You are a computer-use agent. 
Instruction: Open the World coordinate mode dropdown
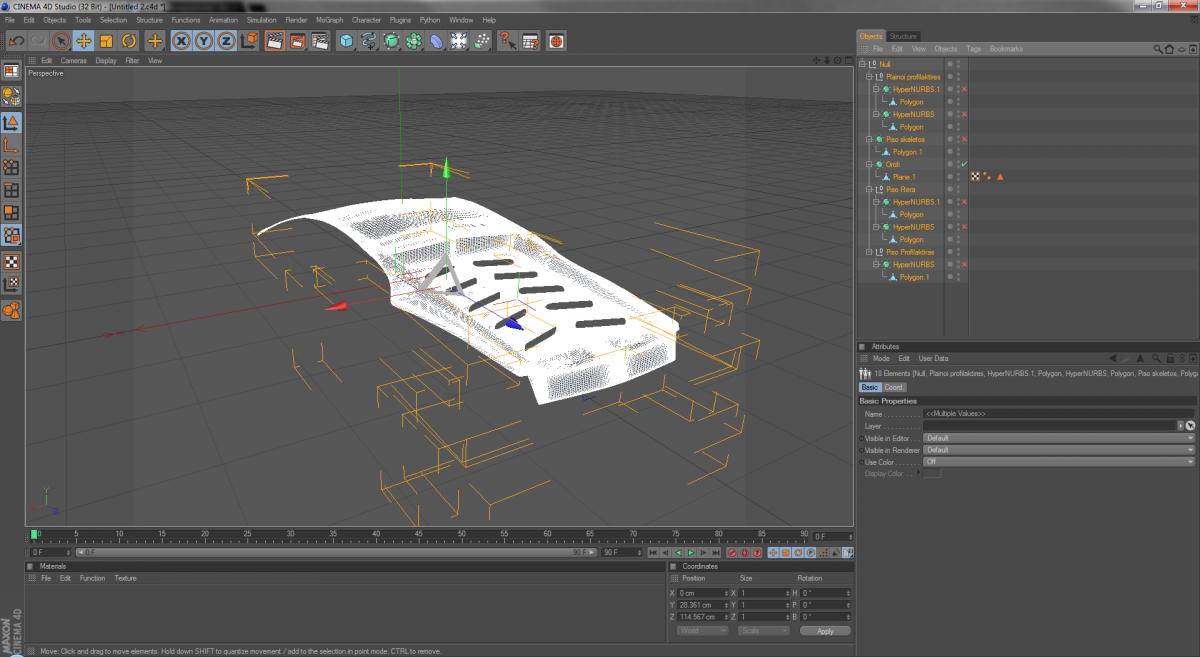702,631
